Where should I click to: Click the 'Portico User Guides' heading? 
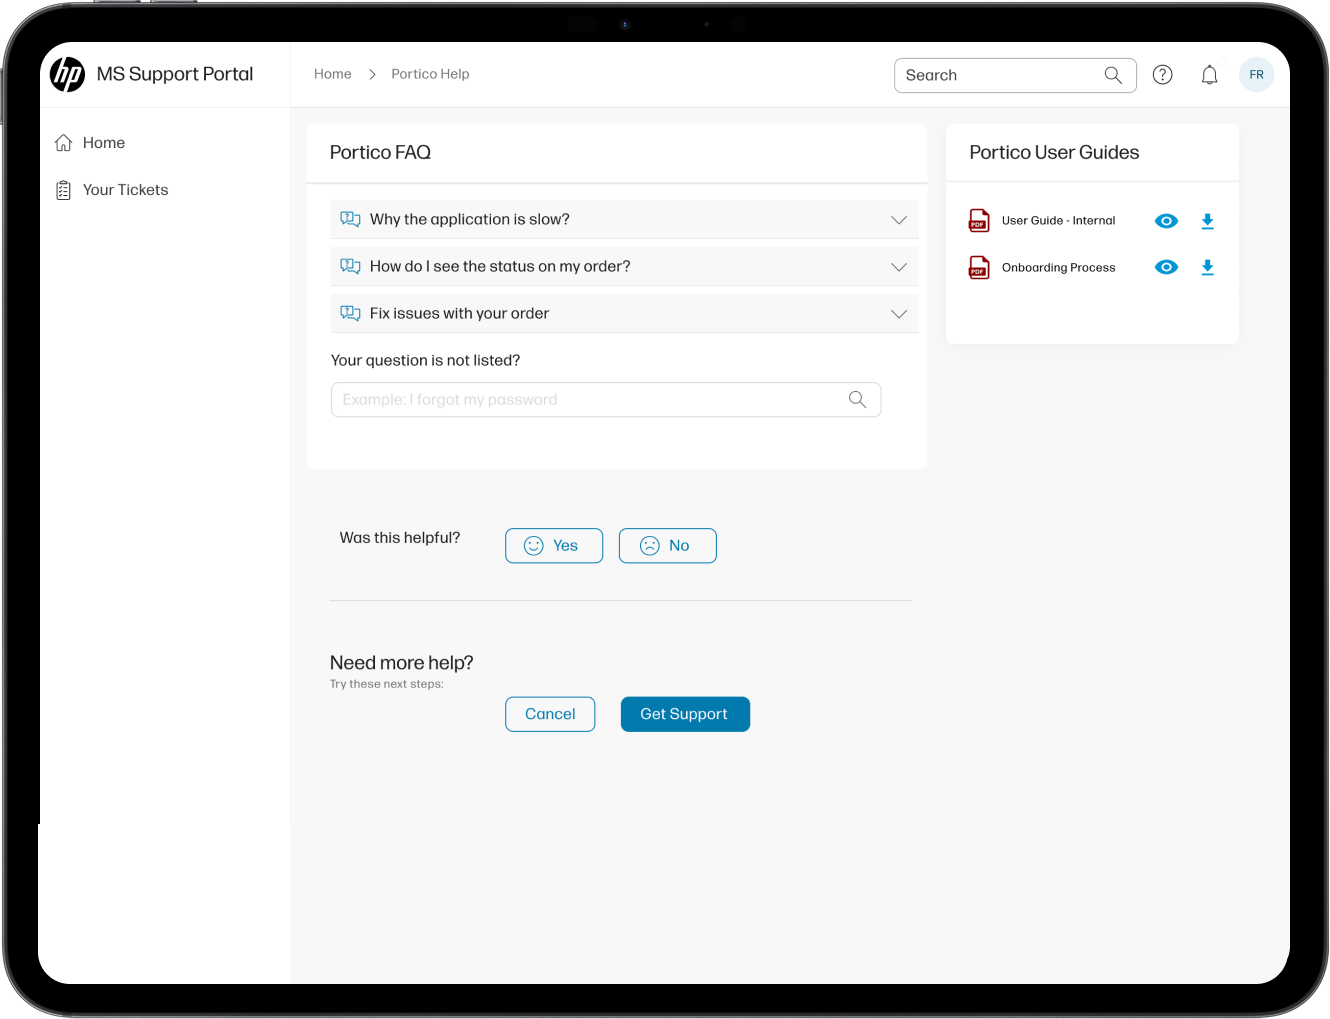(x=1054, y=152)
